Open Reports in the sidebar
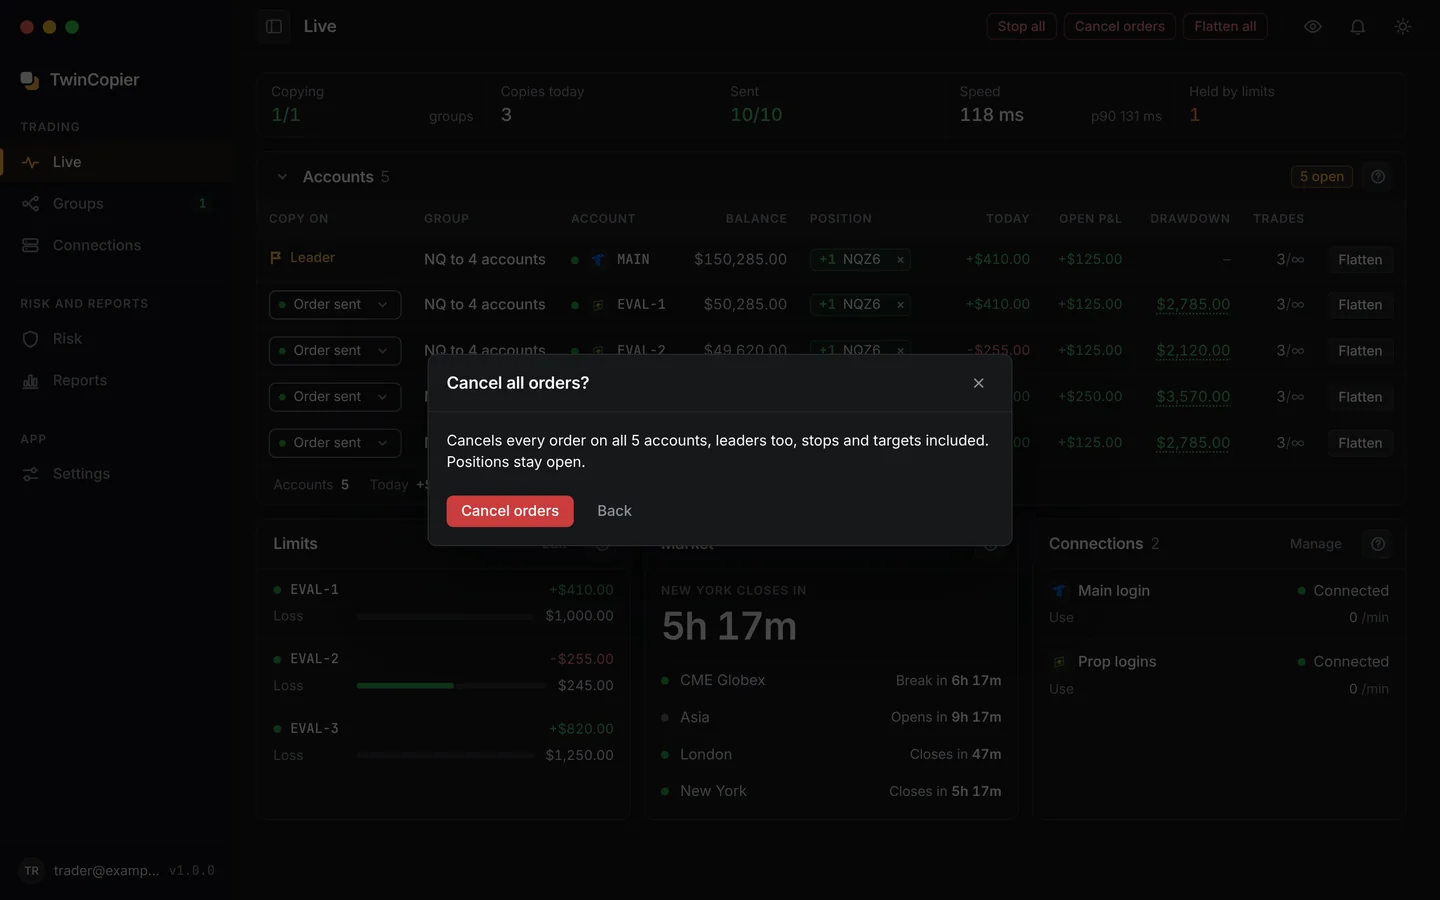 (118, 381)
